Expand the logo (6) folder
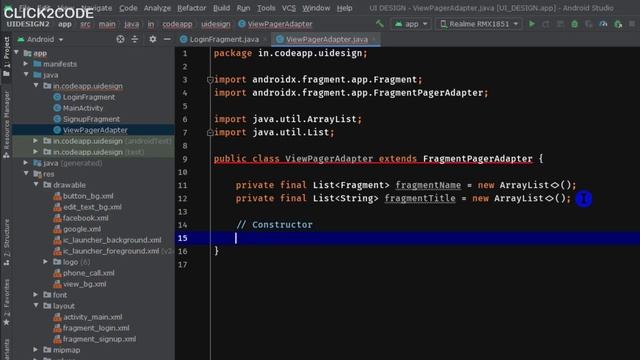This screenshot has width=640, height=360. click(x=46, y=262)
